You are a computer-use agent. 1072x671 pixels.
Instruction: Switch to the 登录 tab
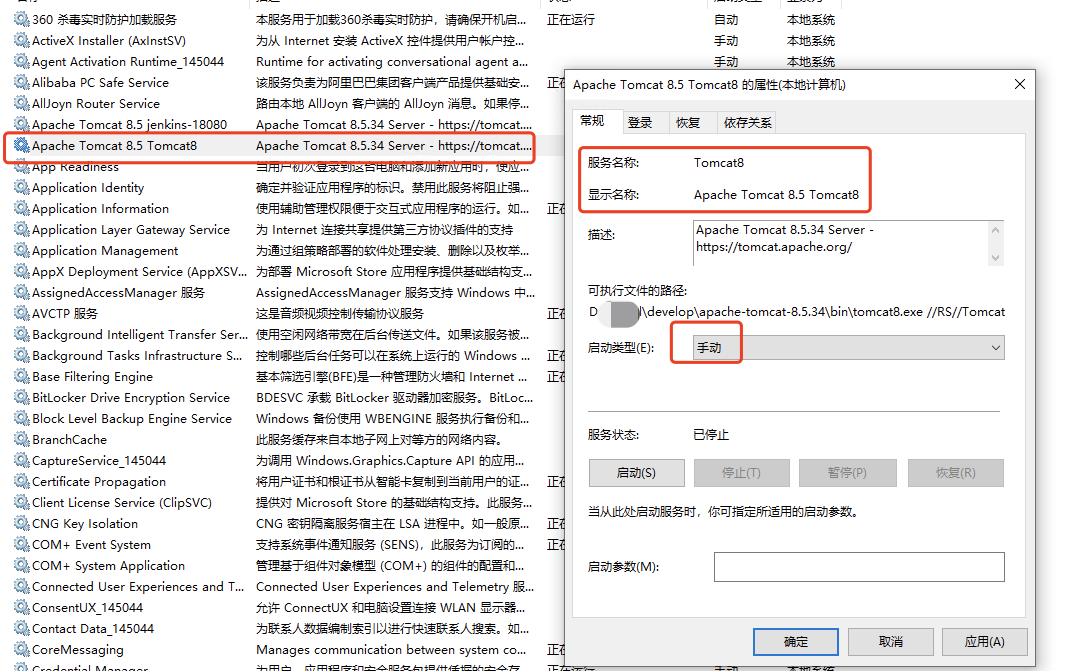(x=642, y=120)
